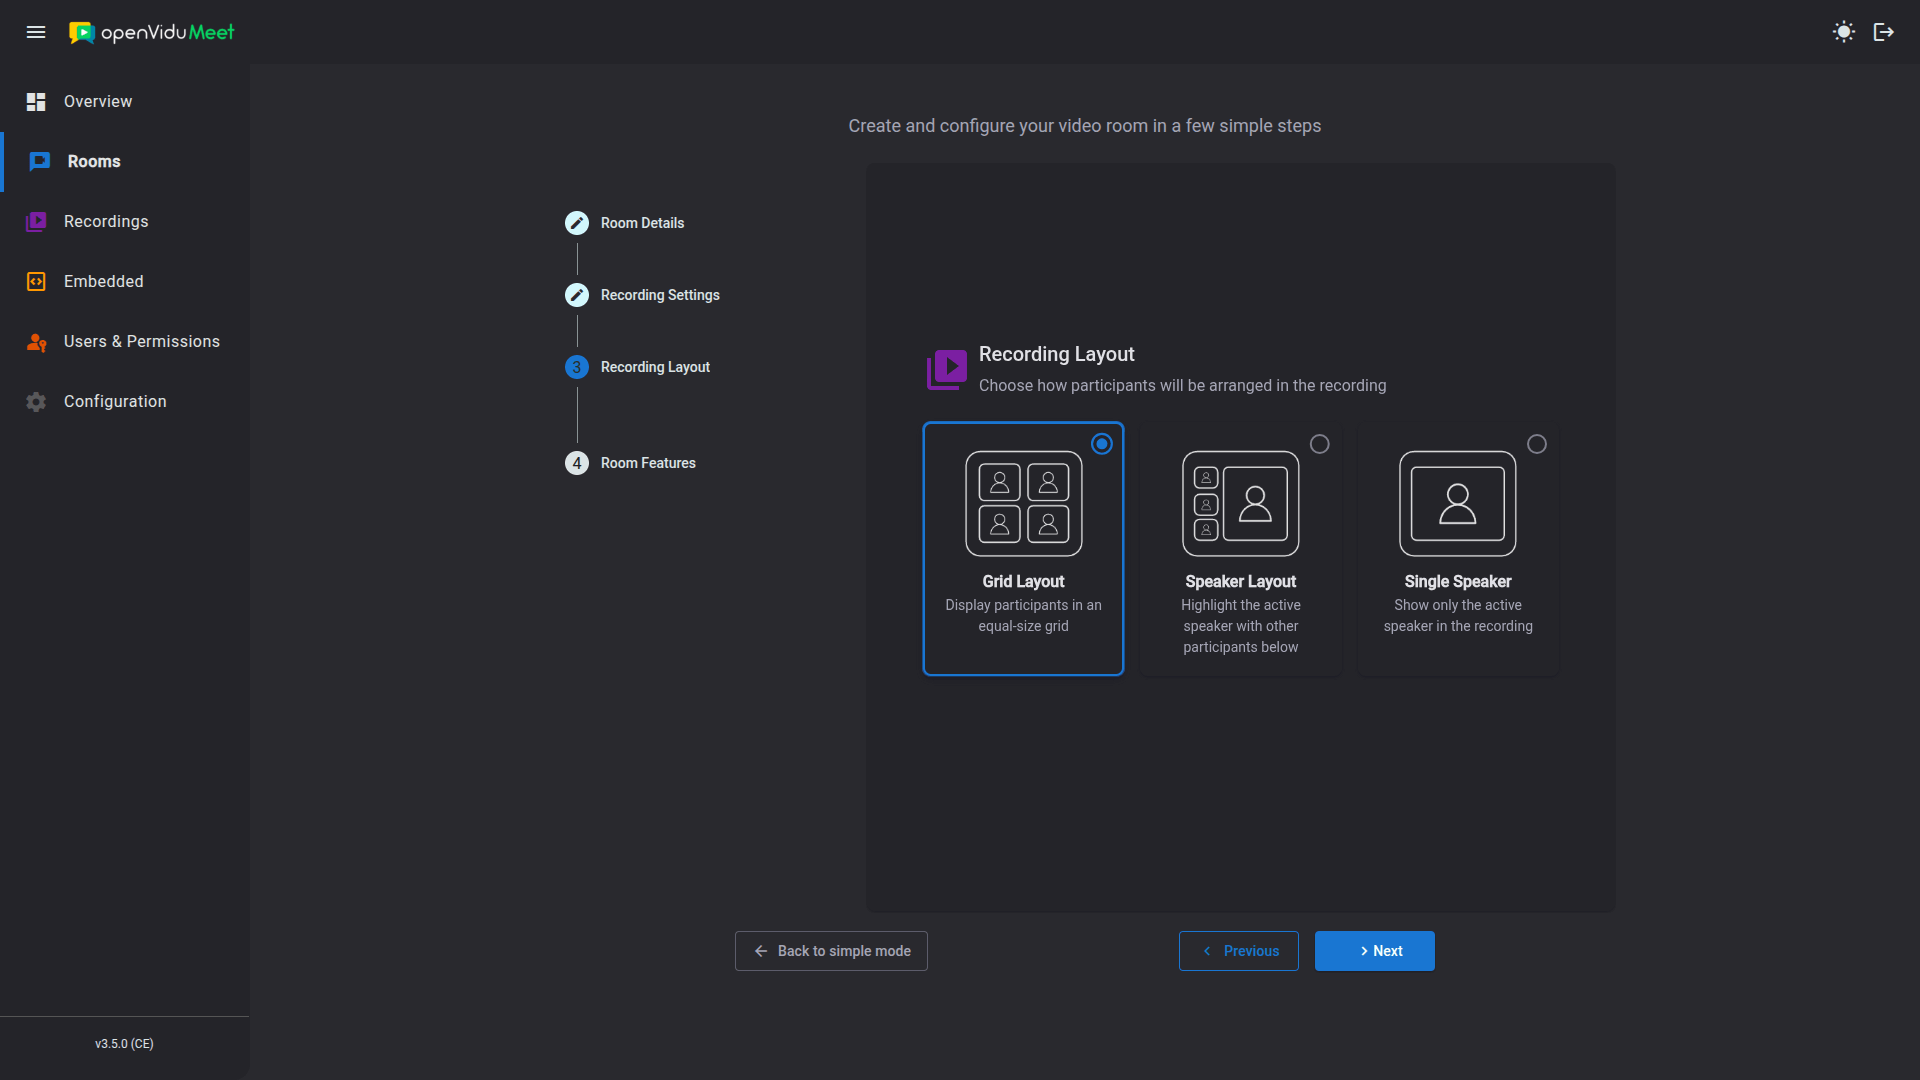Click the Speaker Layout preview thumbnail

(x=1240, y=504)
